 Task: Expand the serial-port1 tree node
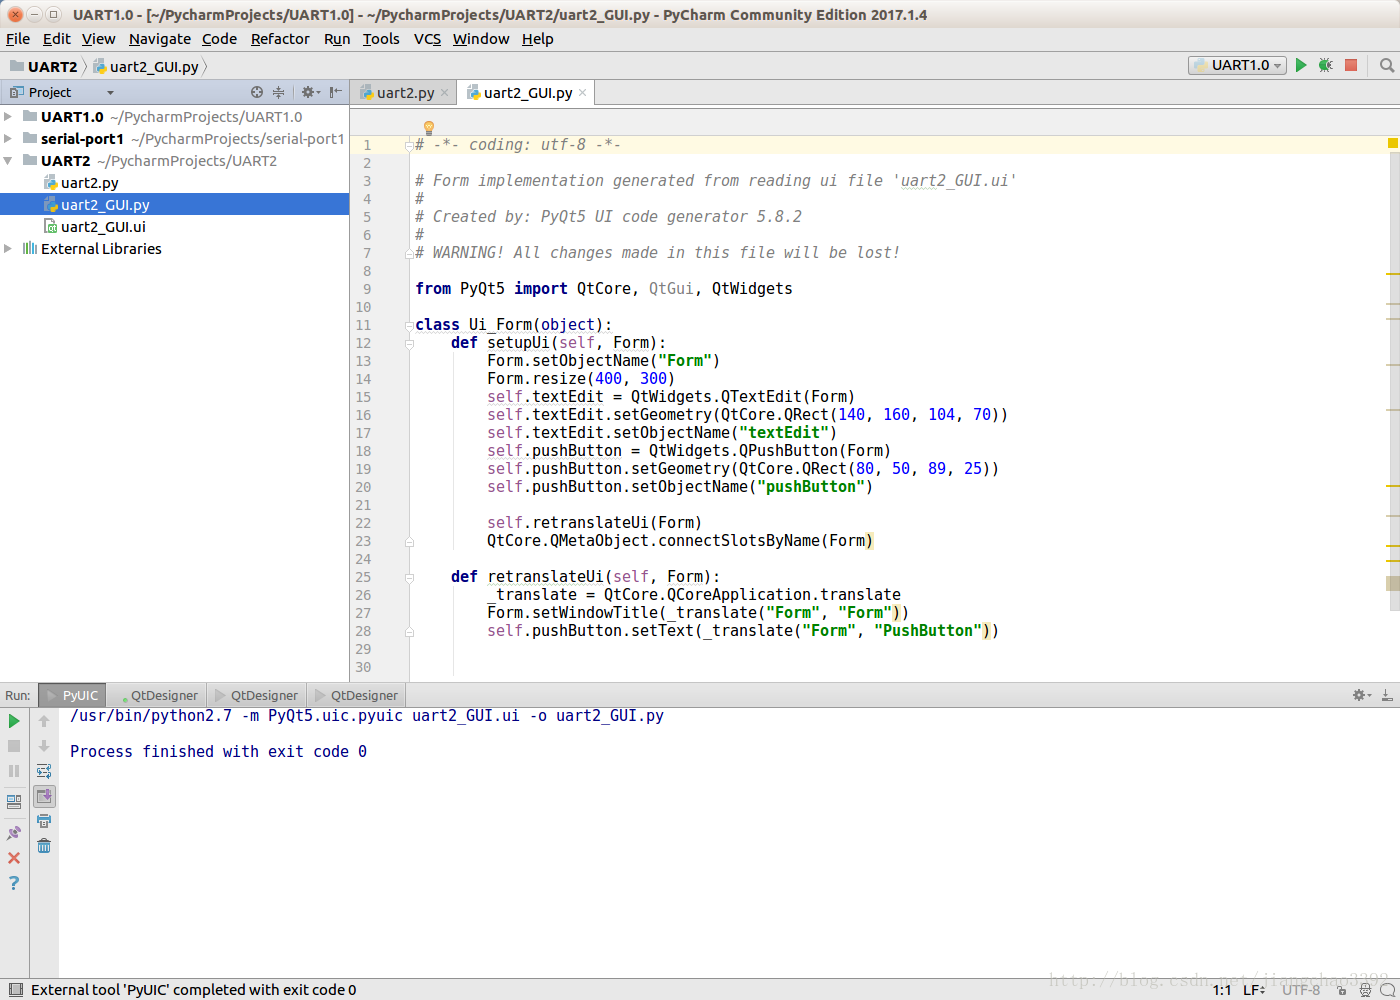(8, 139)
